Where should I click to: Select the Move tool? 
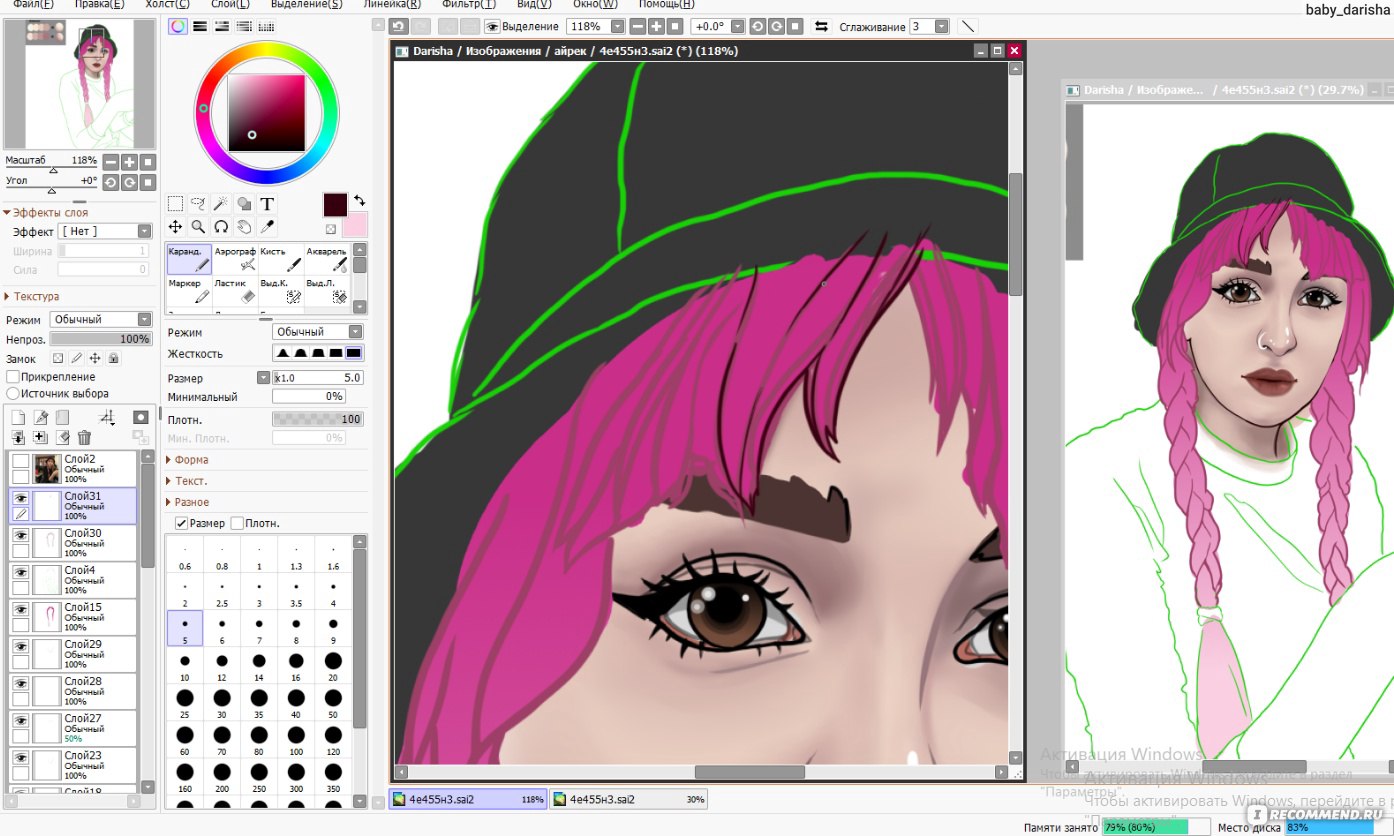click(x=175, y=227)
